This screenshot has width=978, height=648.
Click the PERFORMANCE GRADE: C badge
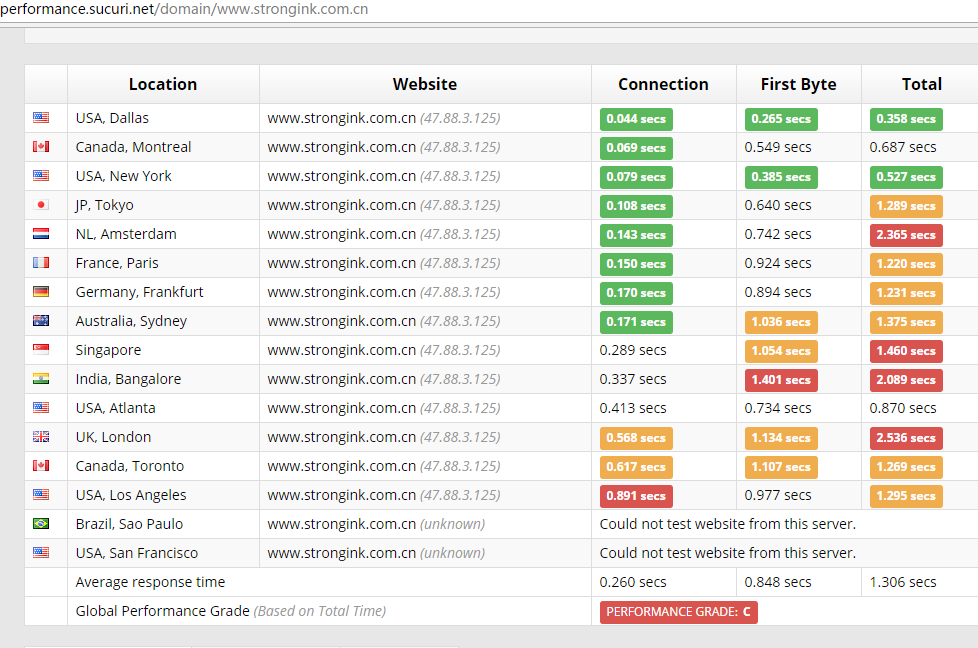pos(679,612)
